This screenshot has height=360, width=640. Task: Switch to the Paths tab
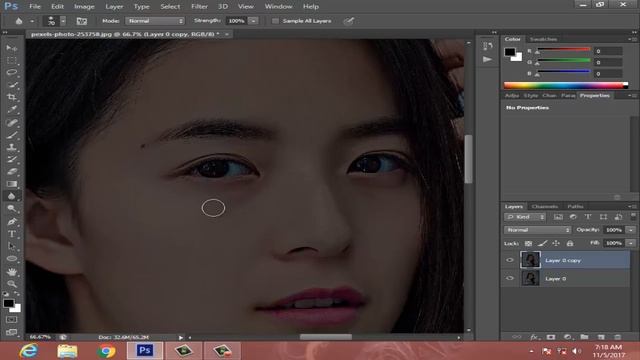pyautogui.click(x=576, y=207)
